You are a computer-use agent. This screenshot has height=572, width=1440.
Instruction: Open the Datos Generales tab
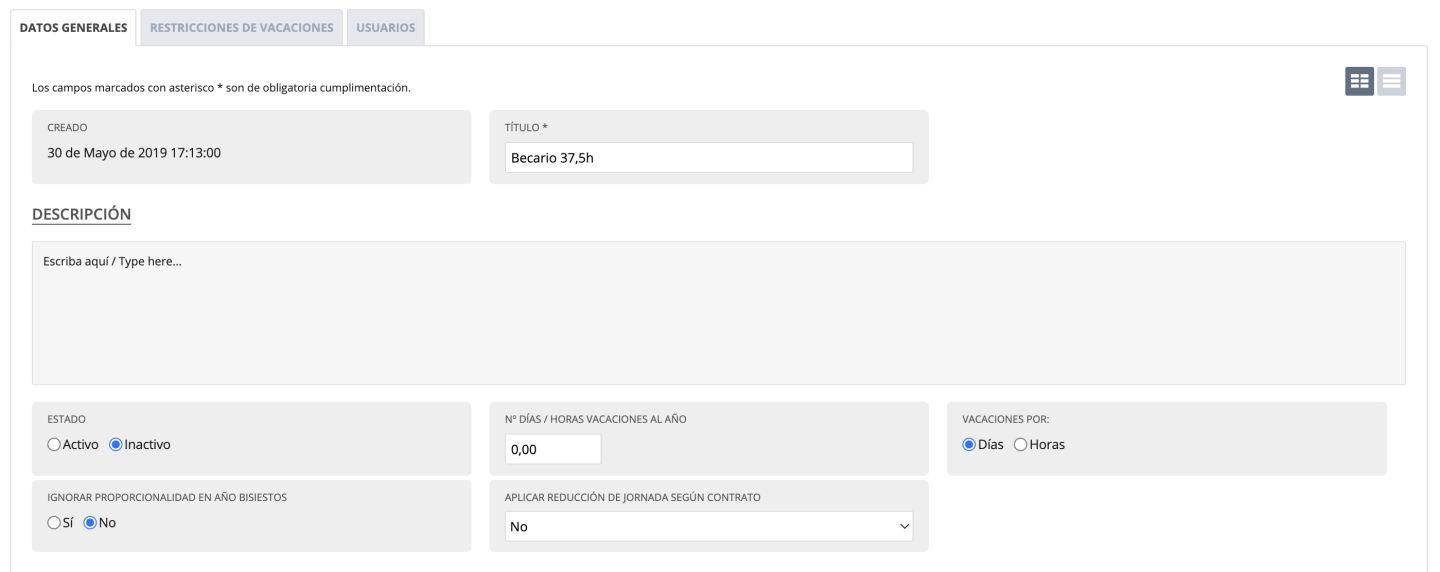(x=73, y=28)
